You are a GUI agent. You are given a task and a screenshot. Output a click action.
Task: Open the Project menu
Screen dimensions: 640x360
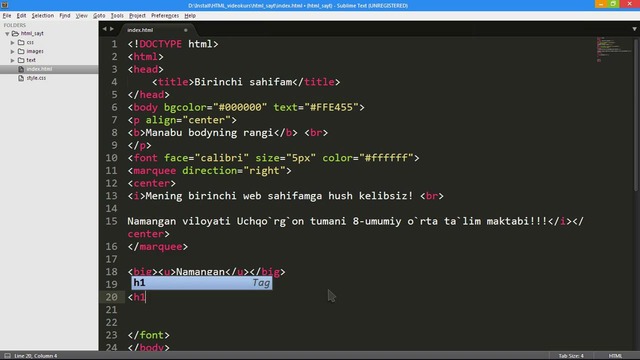pos(137,16)
